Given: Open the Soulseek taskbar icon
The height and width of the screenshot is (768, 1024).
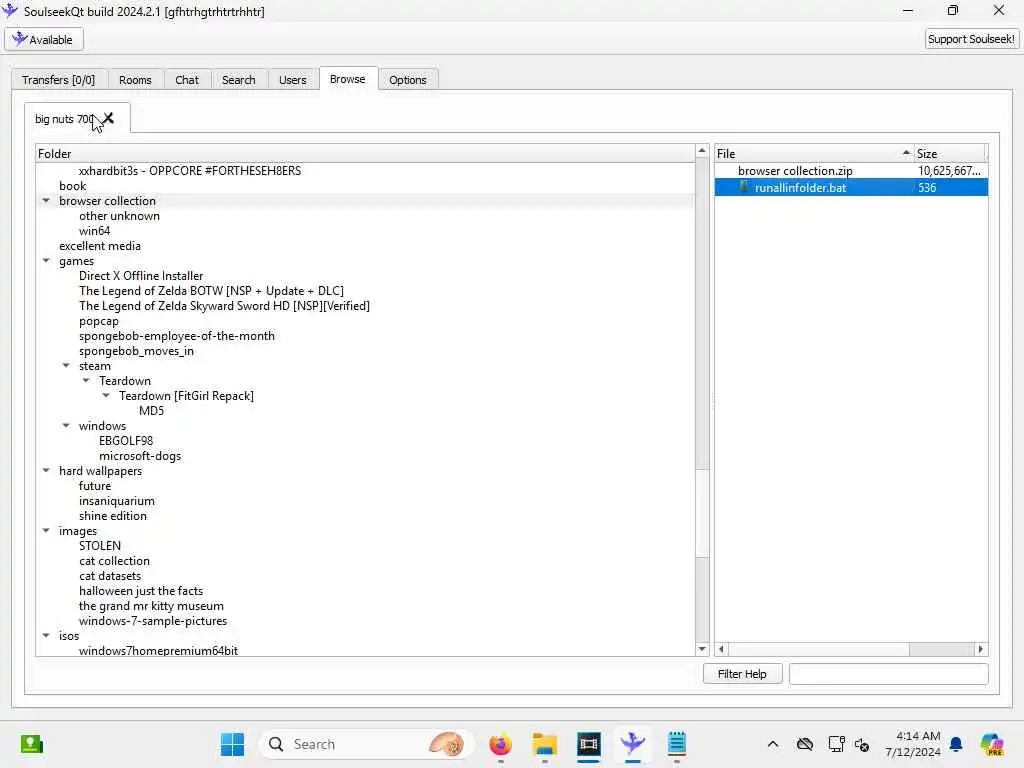Looking at the screenshot, I should [632, 744].
